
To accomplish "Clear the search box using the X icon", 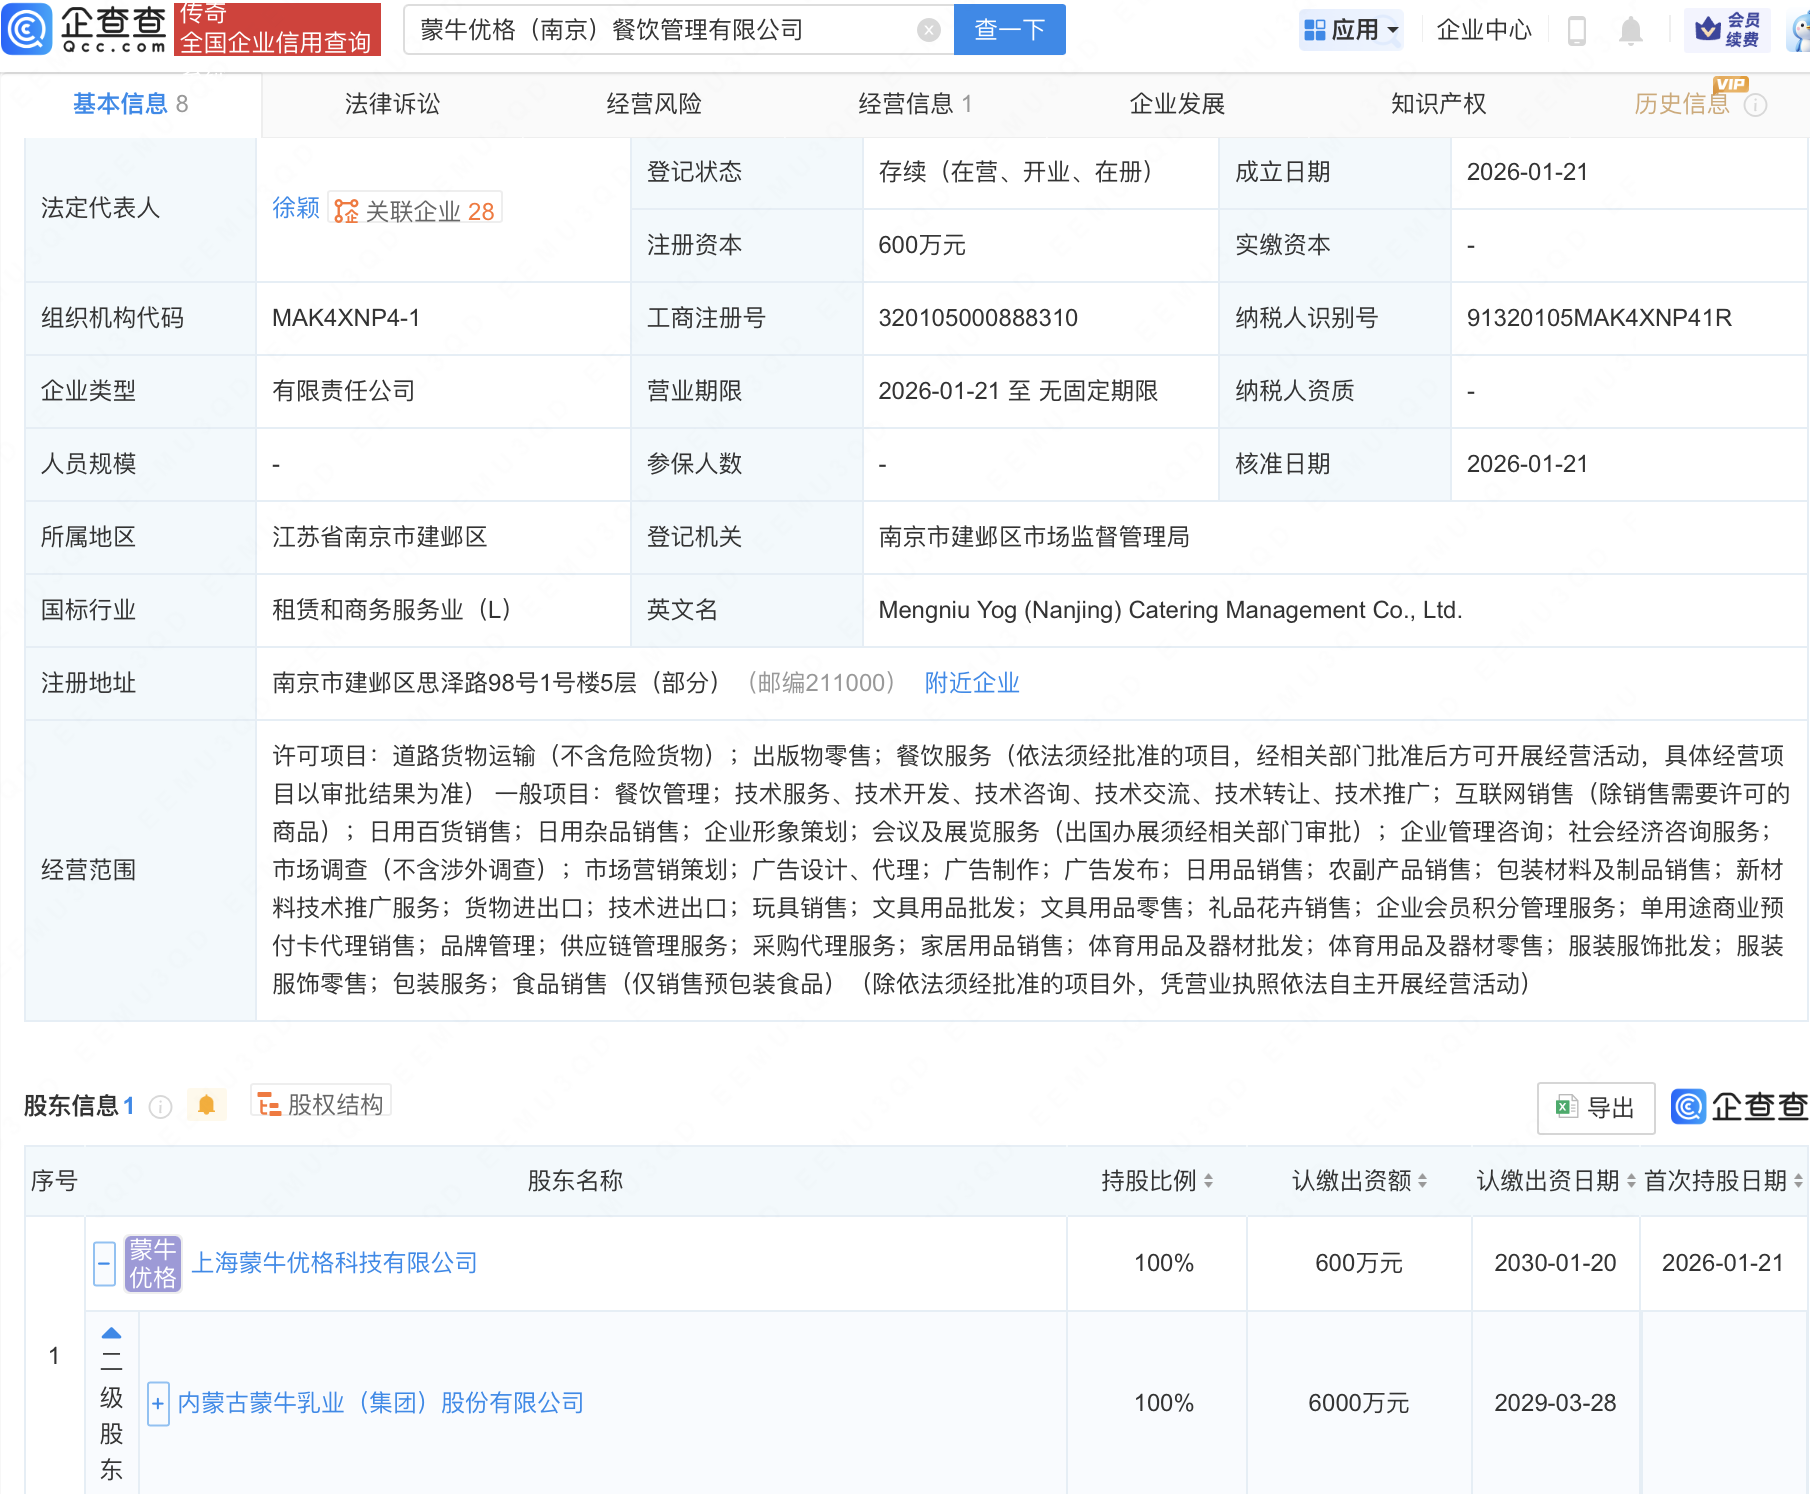I will click(930, 30).
